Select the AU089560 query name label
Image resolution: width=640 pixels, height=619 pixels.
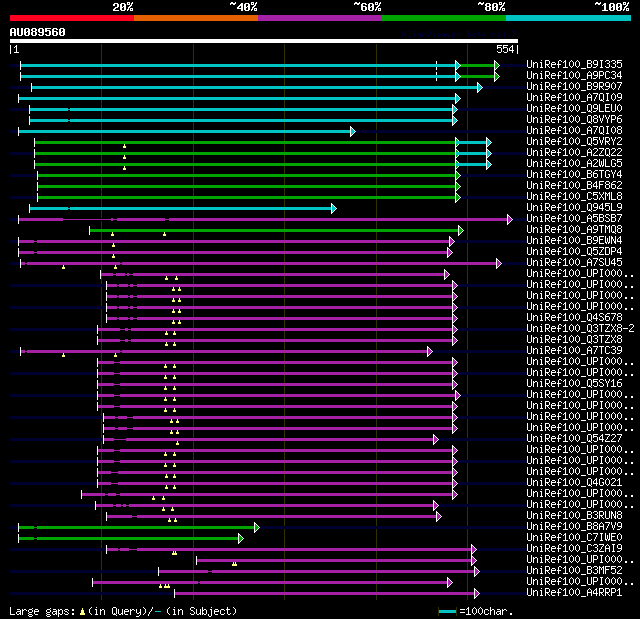click(x=38, y=32)
